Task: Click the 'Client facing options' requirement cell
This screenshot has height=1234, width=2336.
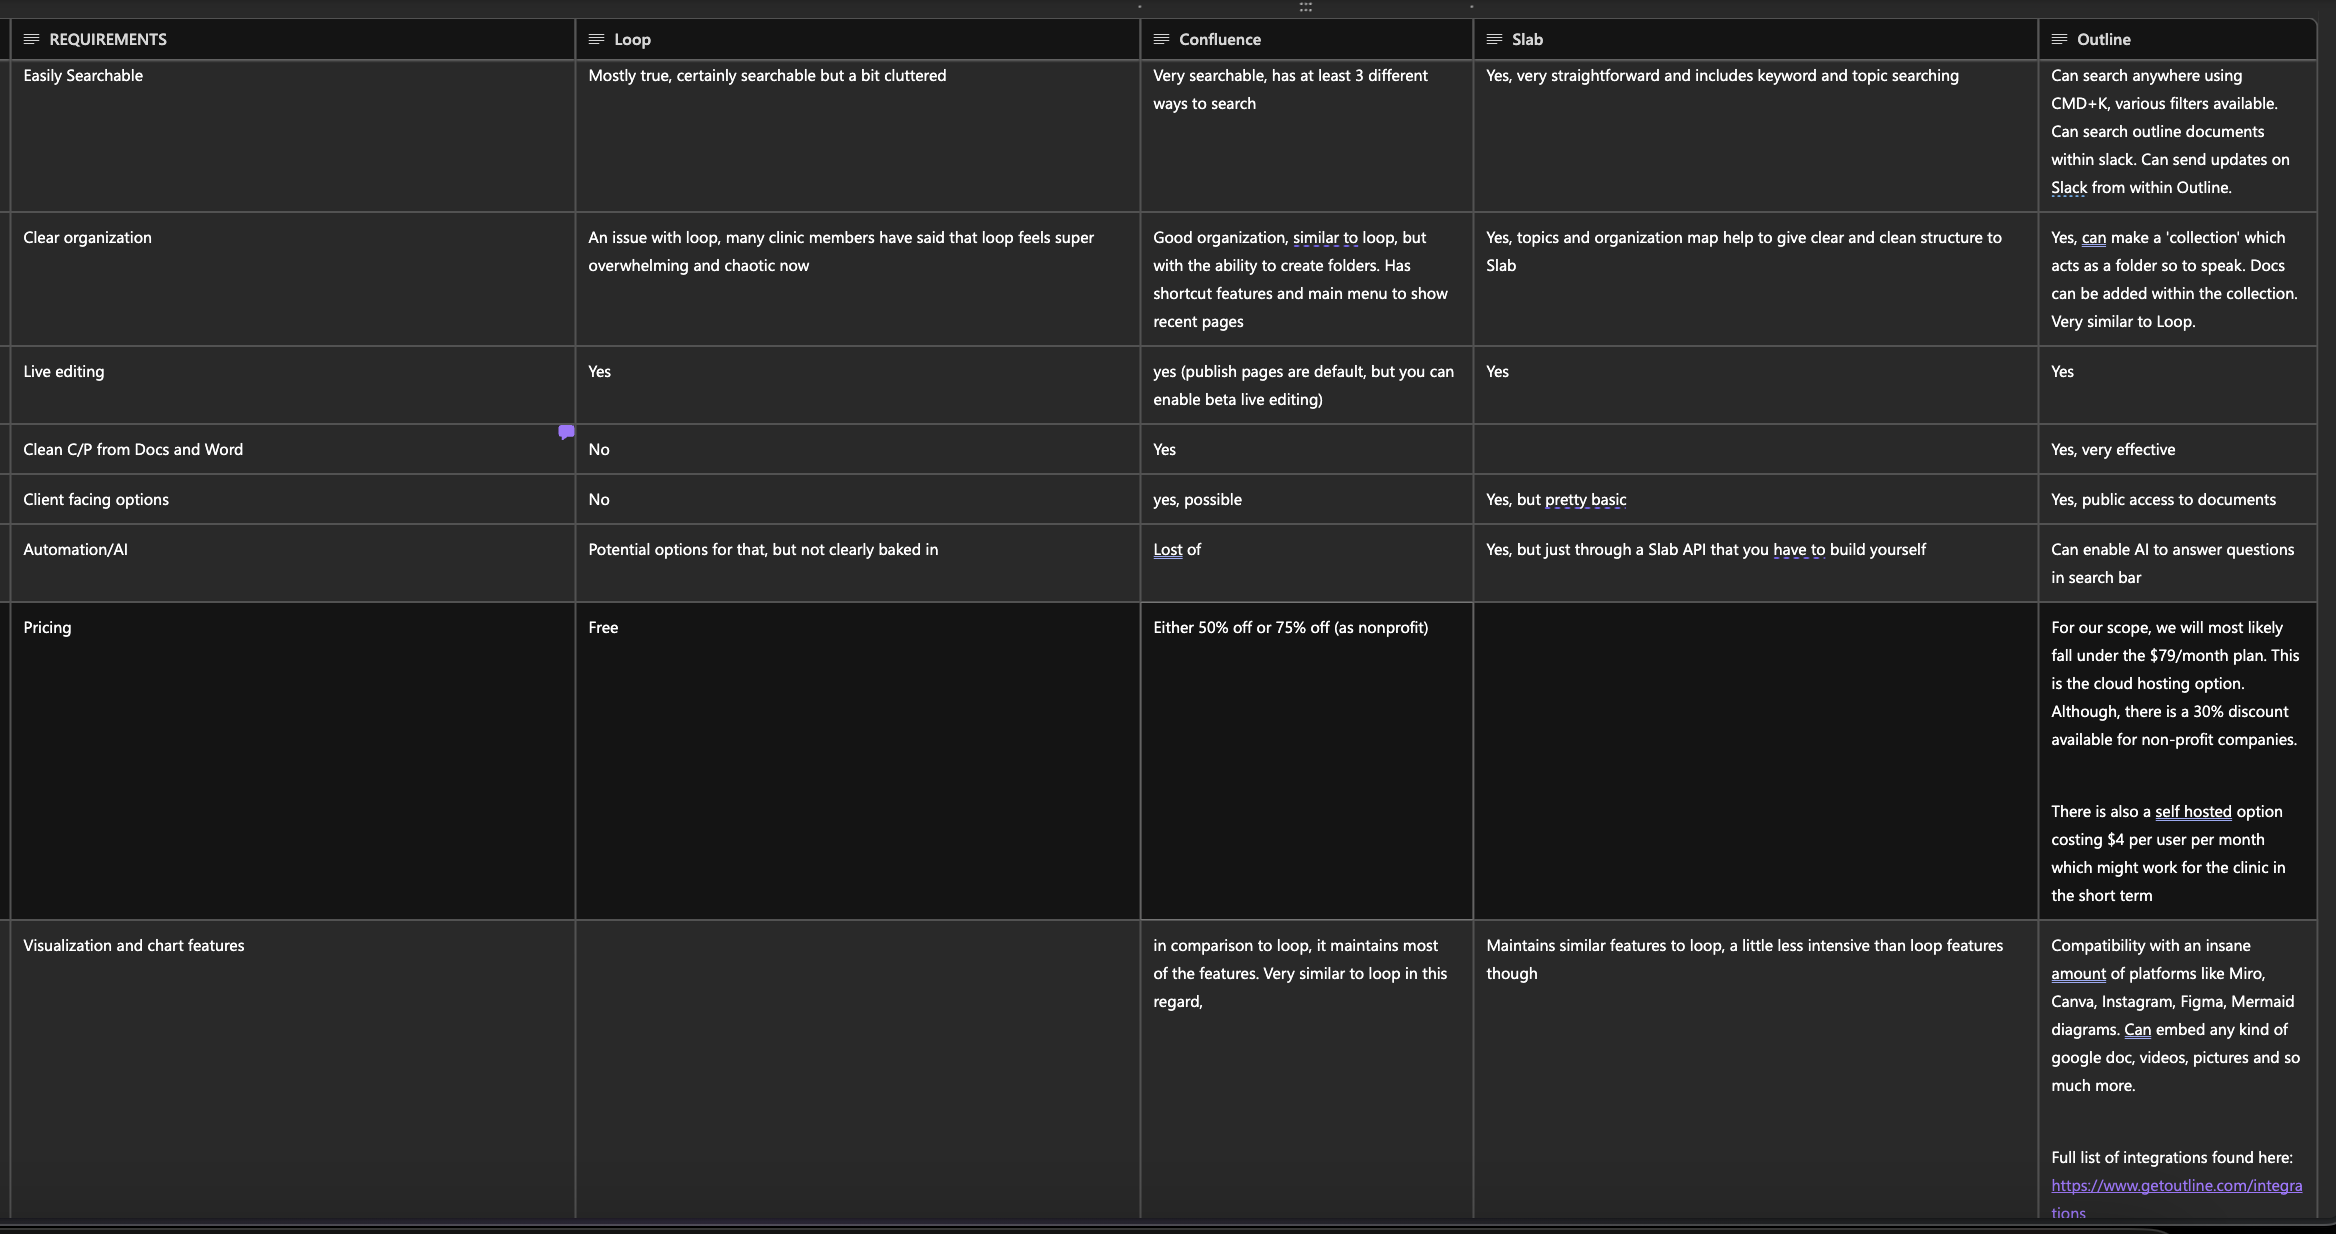Action: 293,499
